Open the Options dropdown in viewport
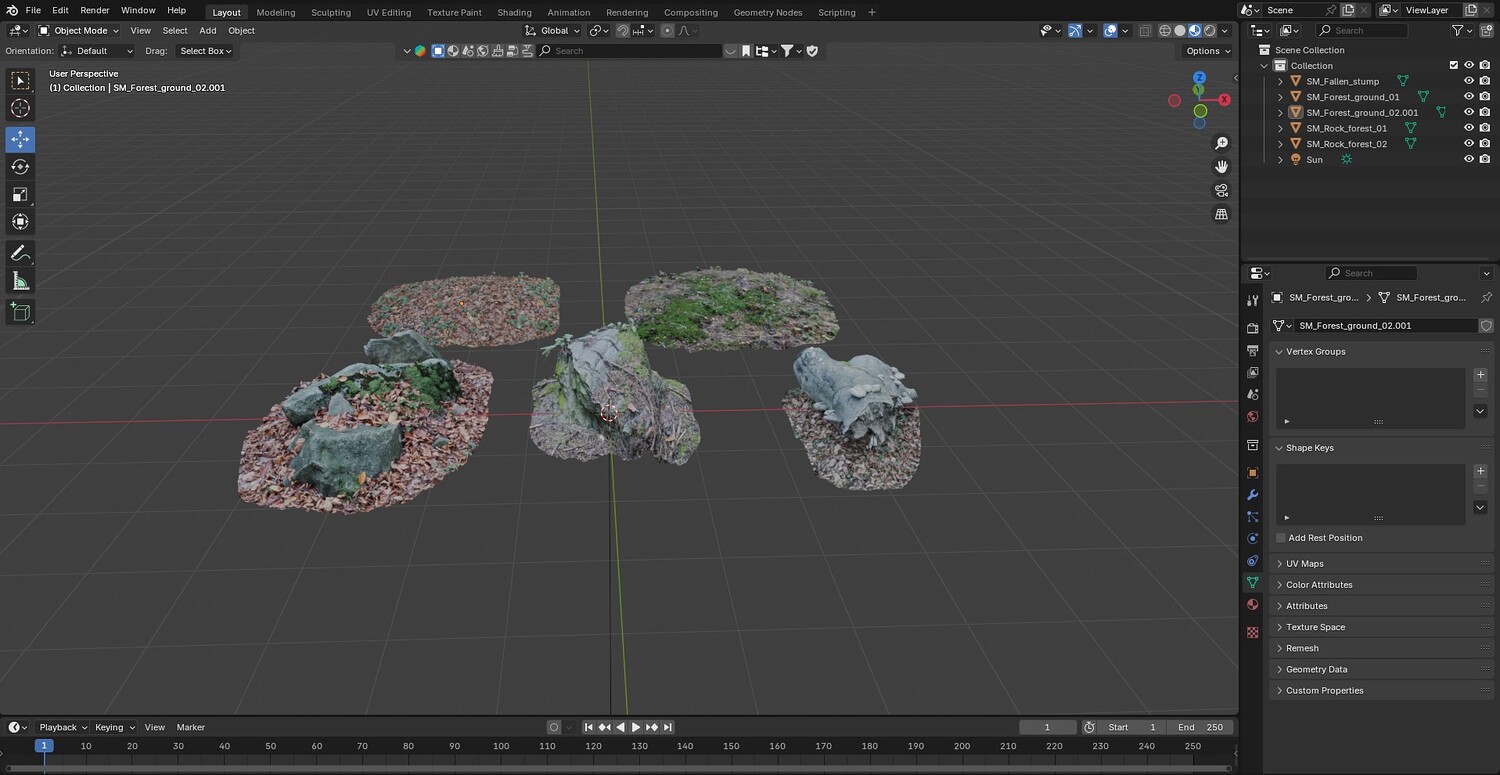The height and width of the screenshot is (775, 1500). point(1207,51)
